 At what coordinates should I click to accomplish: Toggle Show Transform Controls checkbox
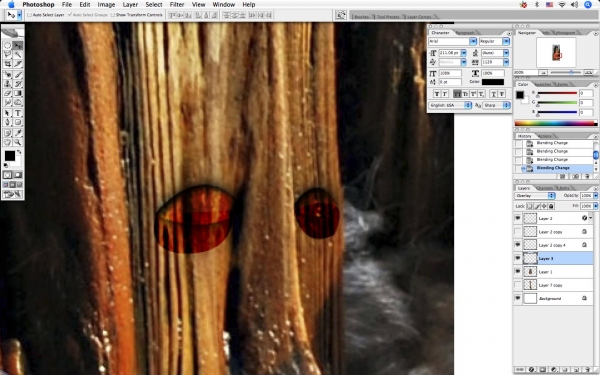[x=112, y=15]
